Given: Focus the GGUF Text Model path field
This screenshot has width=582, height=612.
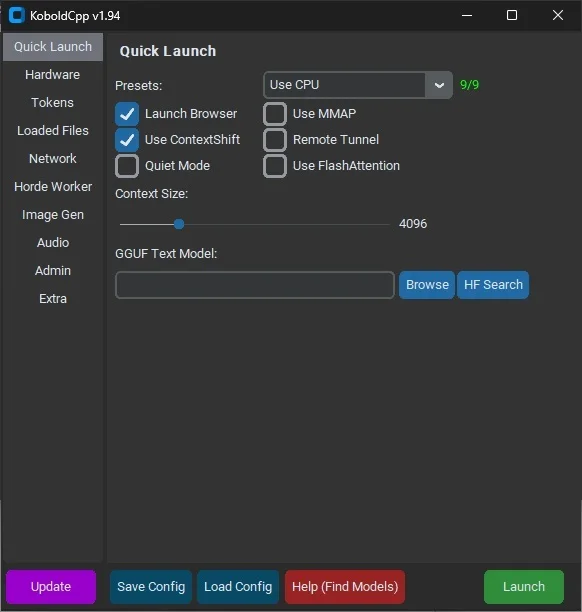Looking at the screenshot, I should (x=255, y=285).
